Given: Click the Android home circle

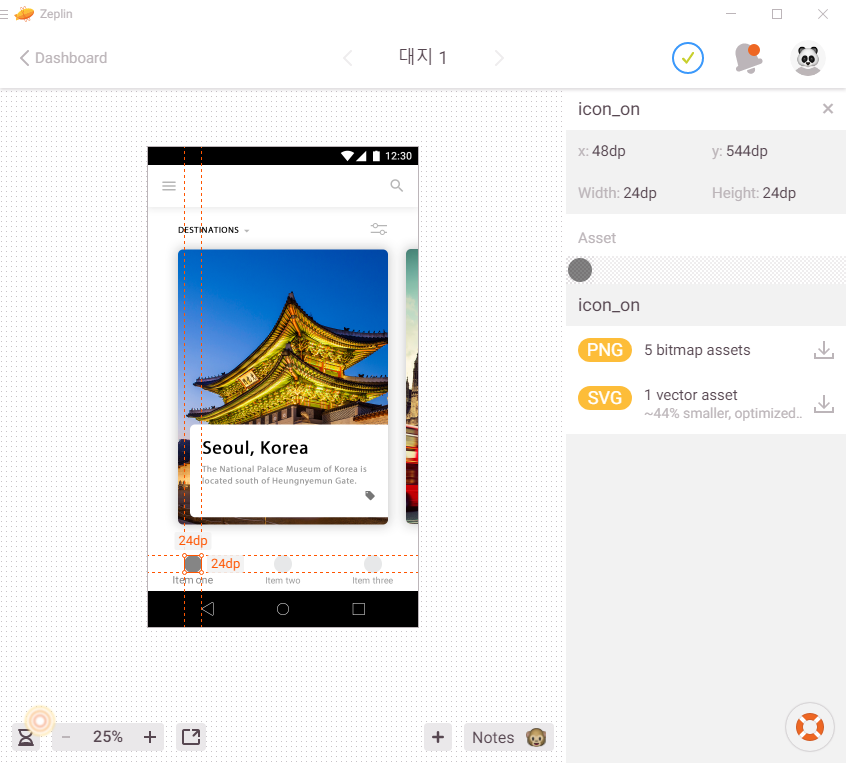Looking at the screenshot, I should [283, 609].
